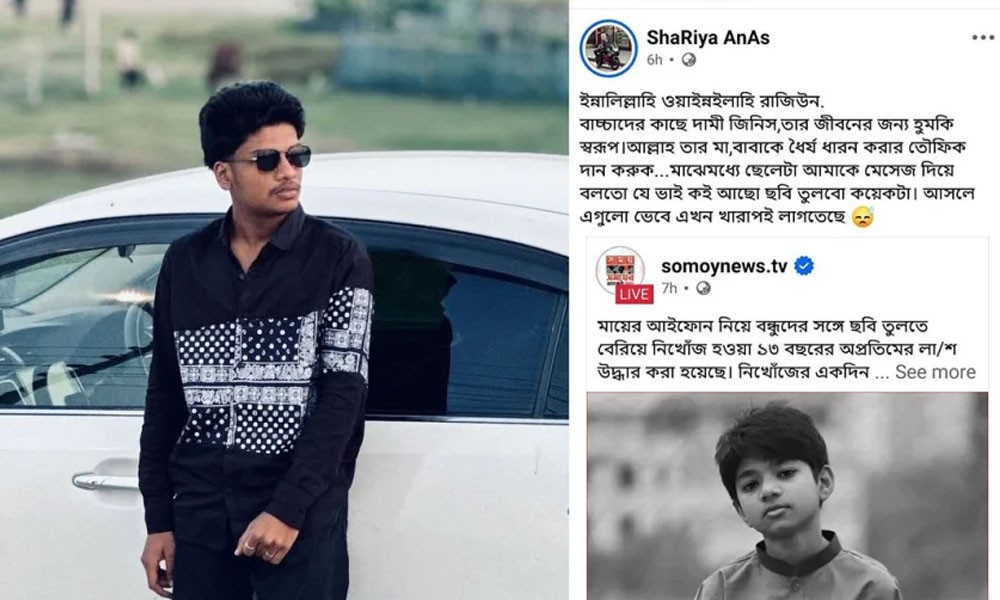The image size is (1000, 600).
Task: Open the black-and-white boy photo
Action: [x=787, y=496]
